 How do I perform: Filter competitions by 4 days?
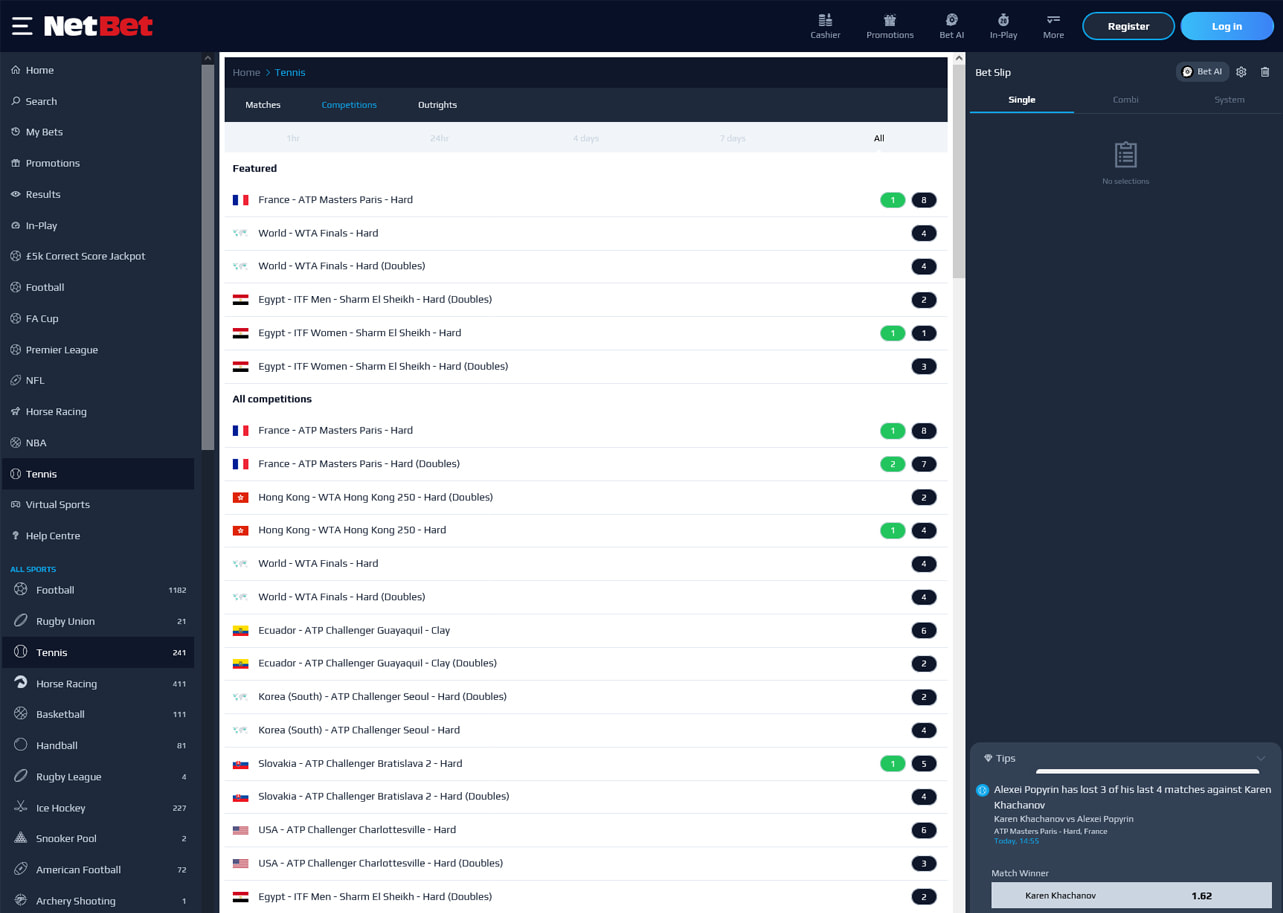(586, 138)
